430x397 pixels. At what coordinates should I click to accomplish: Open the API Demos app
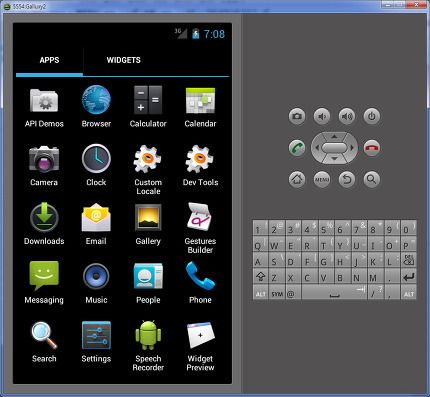click(44, 107)
